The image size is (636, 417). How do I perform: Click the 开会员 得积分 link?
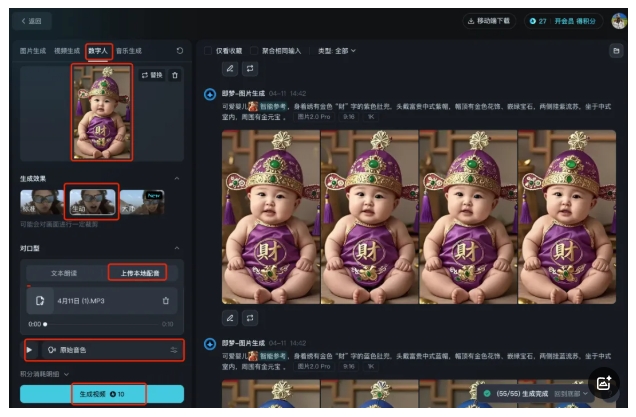pos(575,21)
